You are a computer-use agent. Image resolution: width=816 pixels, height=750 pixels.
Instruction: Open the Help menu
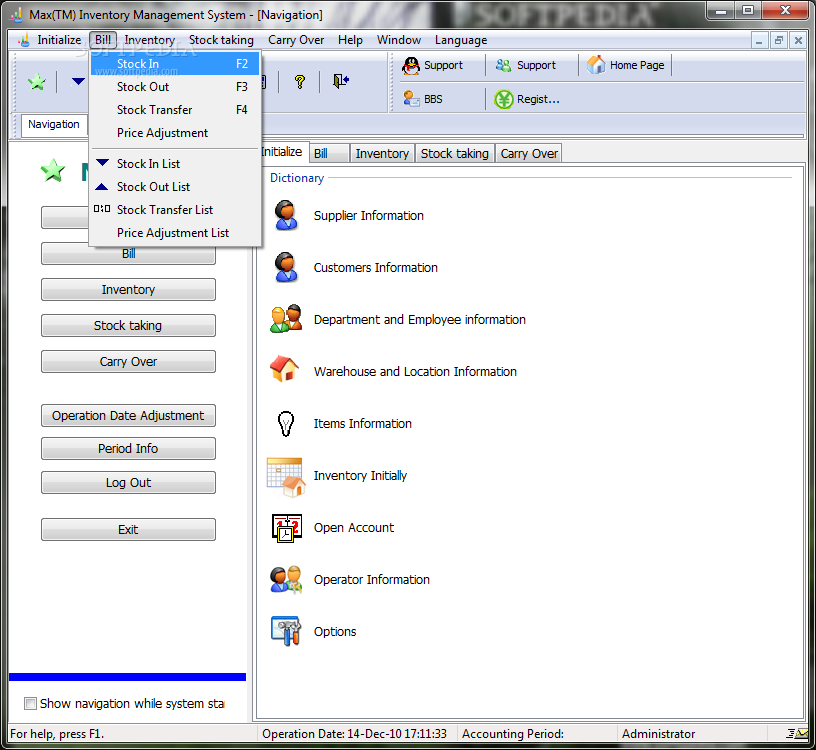coord(350,40)
